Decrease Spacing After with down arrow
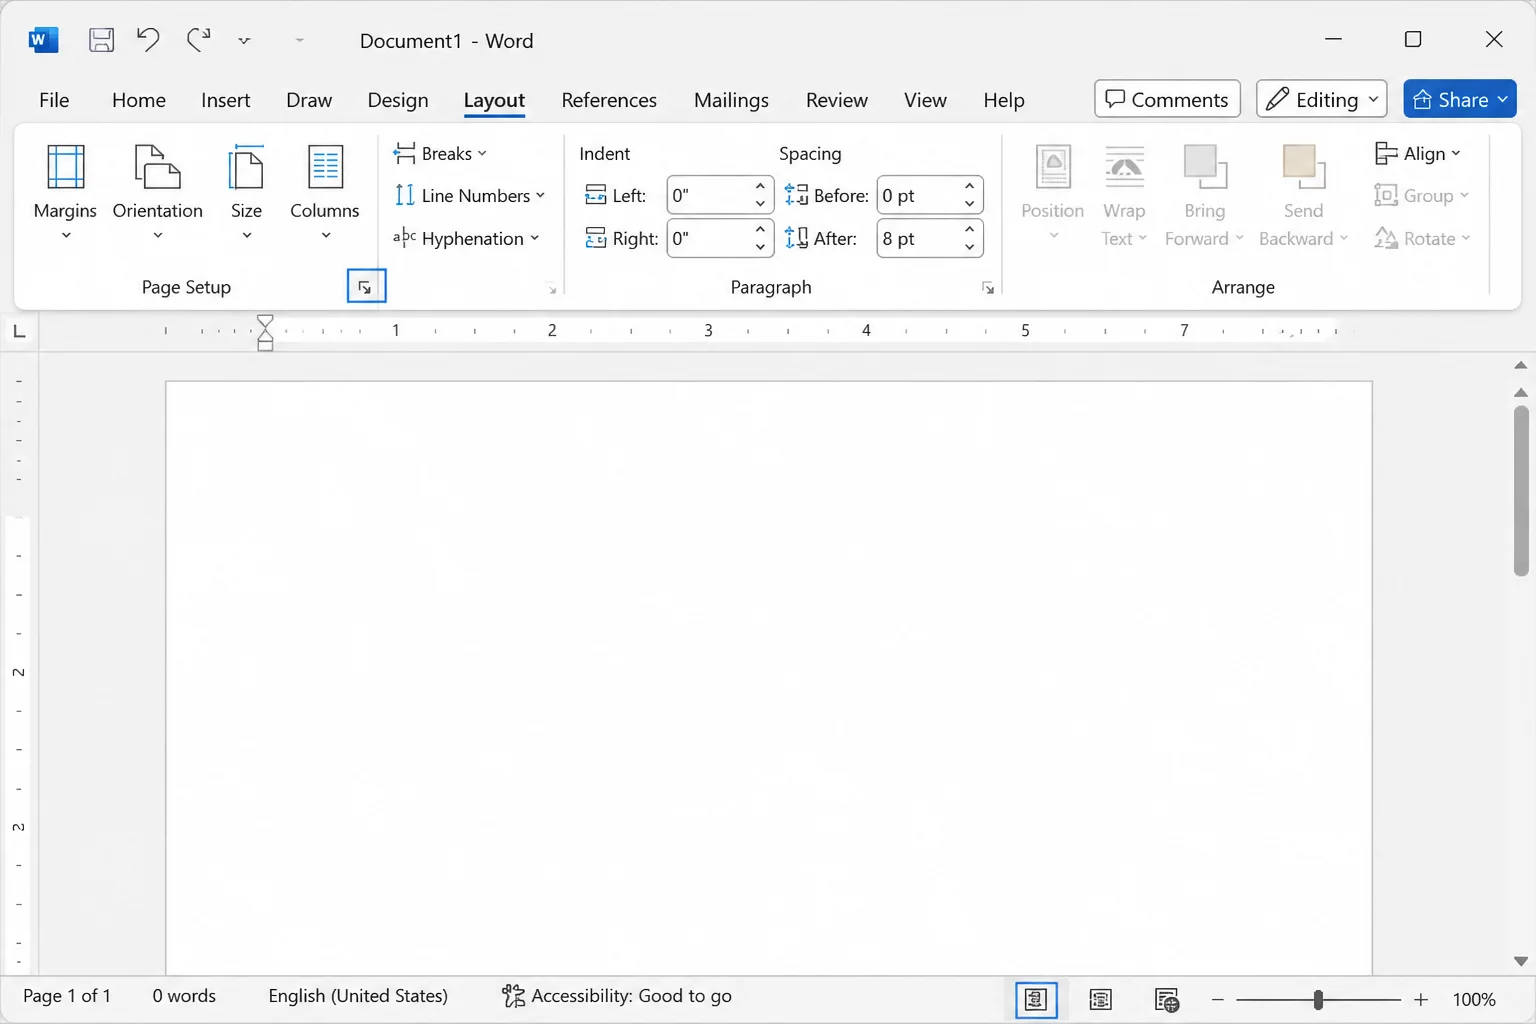 [x=970, y=247]
